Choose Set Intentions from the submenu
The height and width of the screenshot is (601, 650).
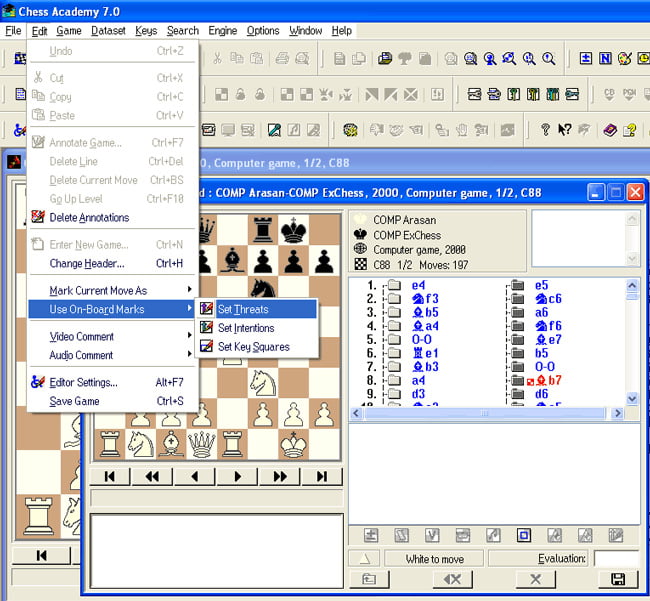tap(246, 328)
